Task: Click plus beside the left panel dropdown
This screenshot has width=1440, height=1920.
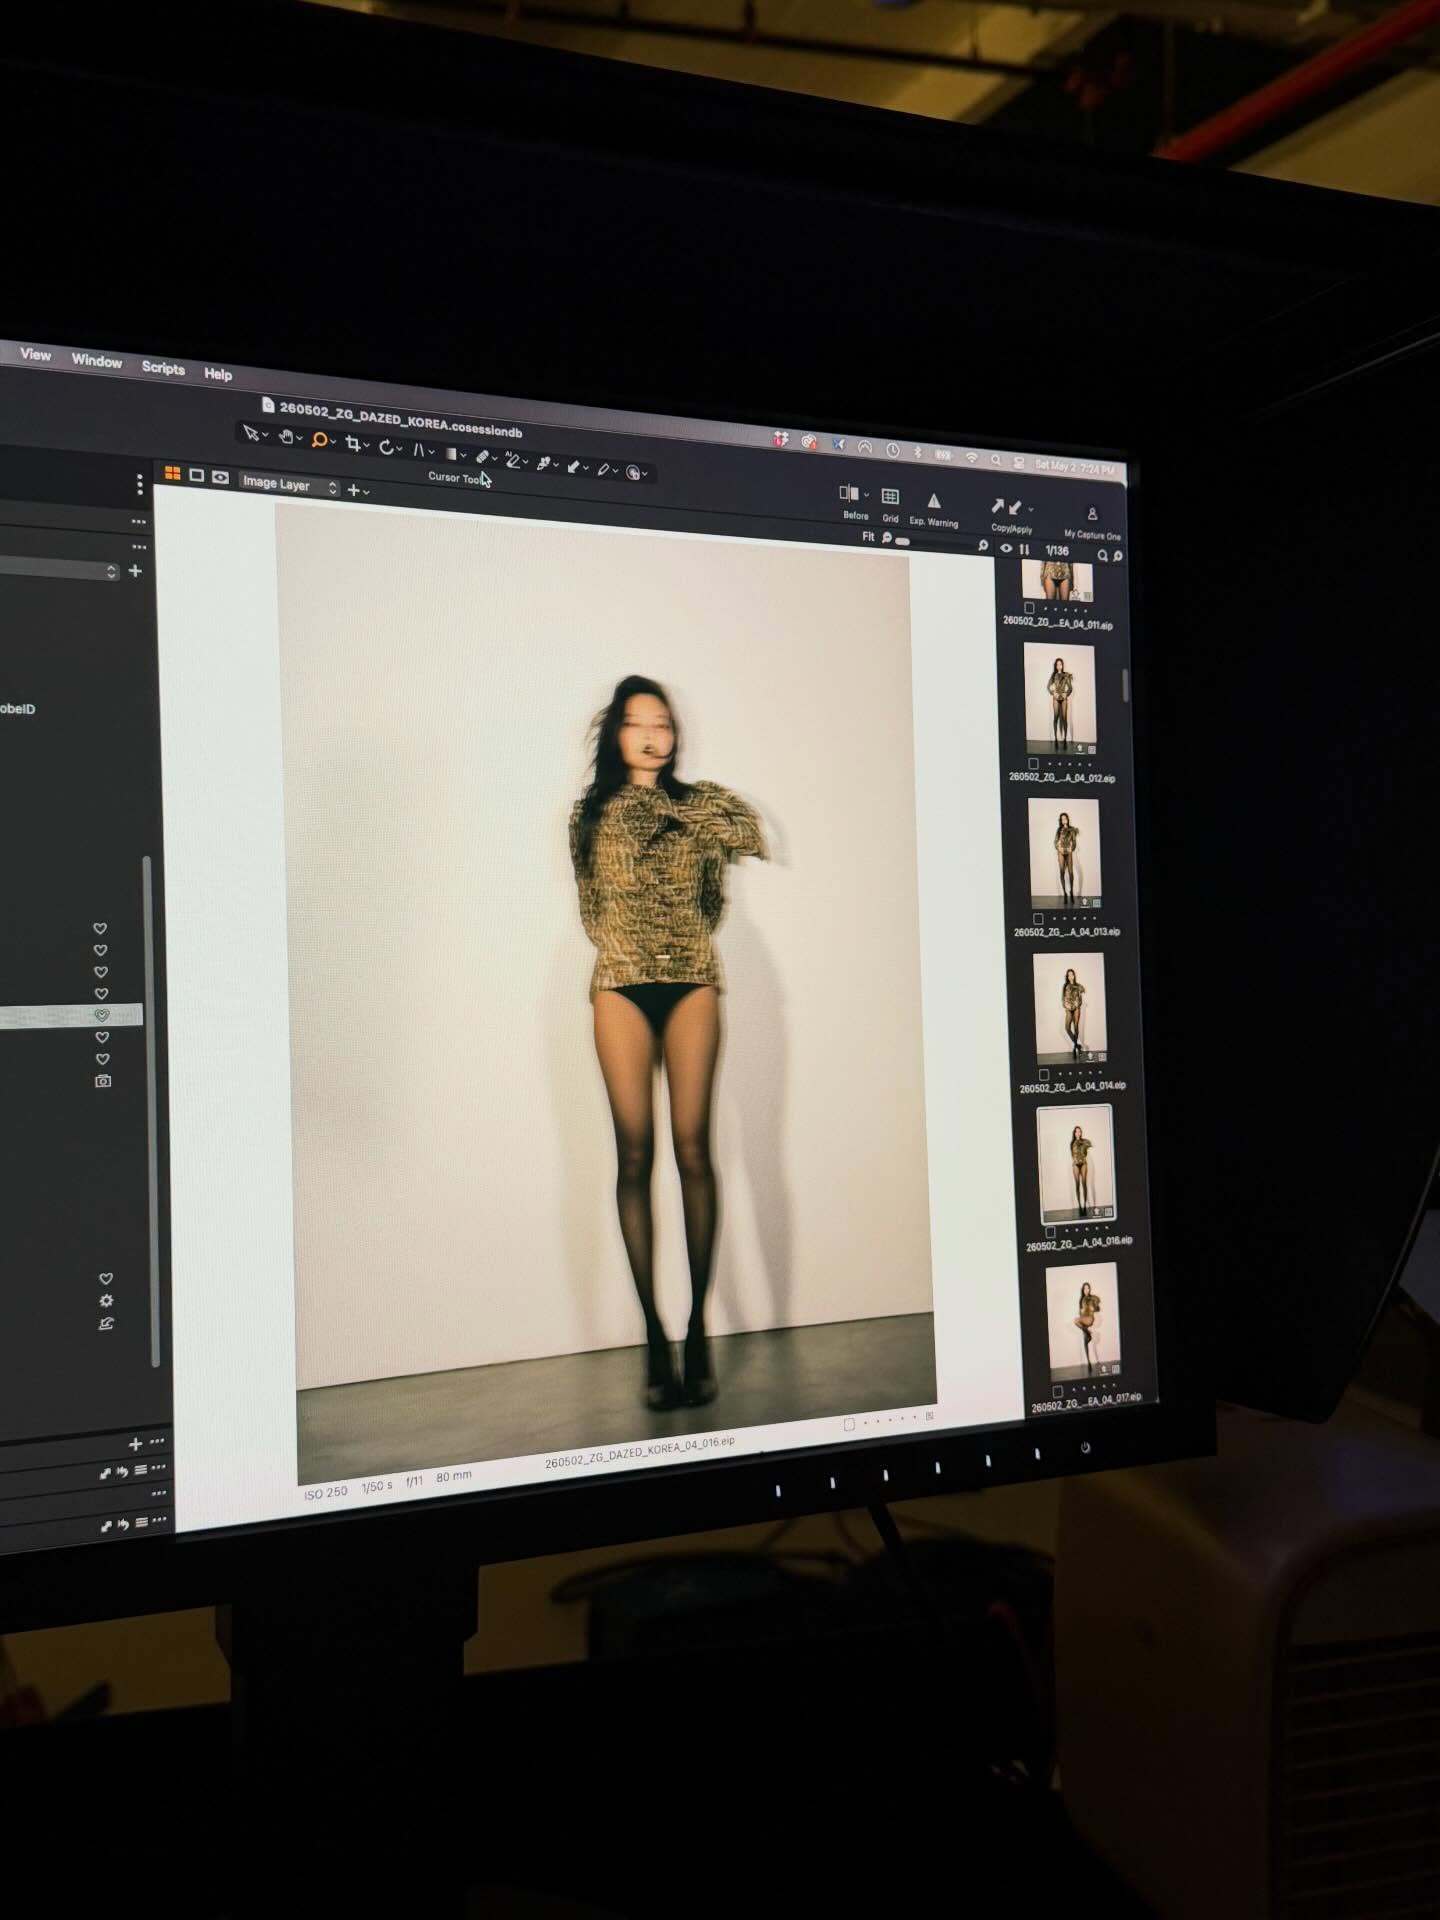Action: (135, 571)
